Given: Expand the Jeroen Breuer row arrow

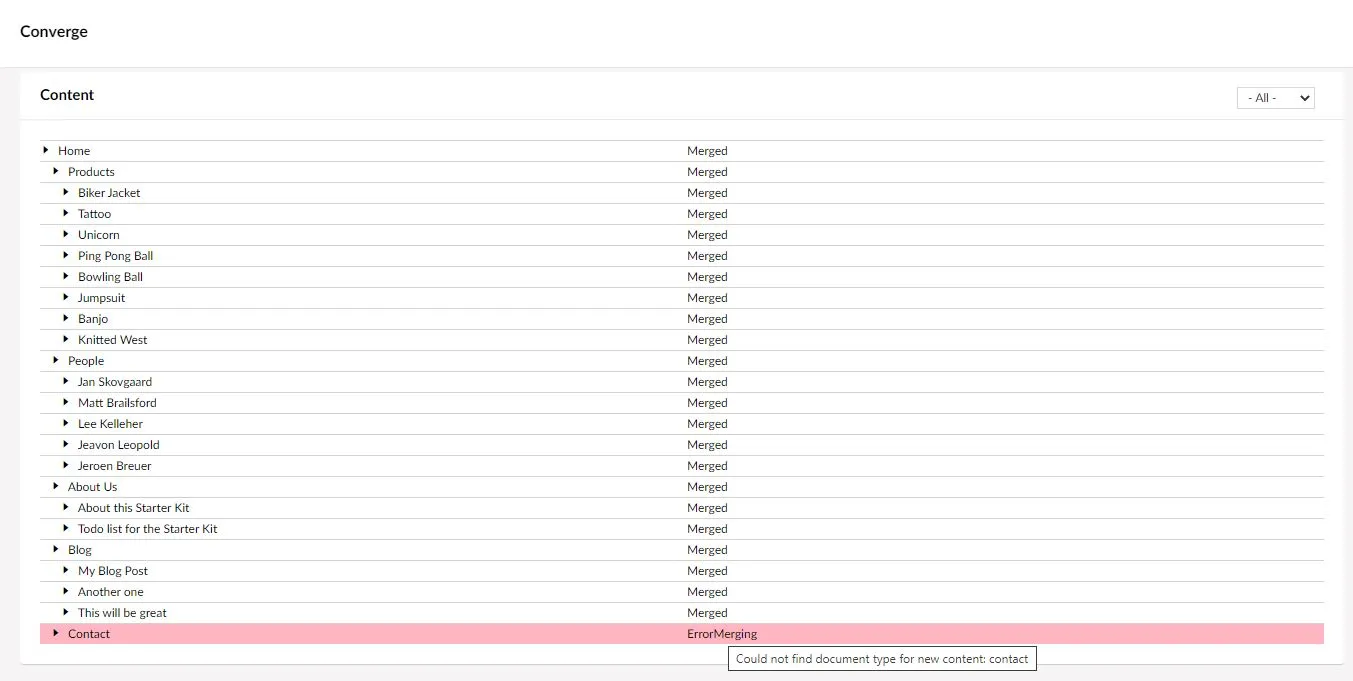Looking at the screenshot, I should [x=66, y=465].
